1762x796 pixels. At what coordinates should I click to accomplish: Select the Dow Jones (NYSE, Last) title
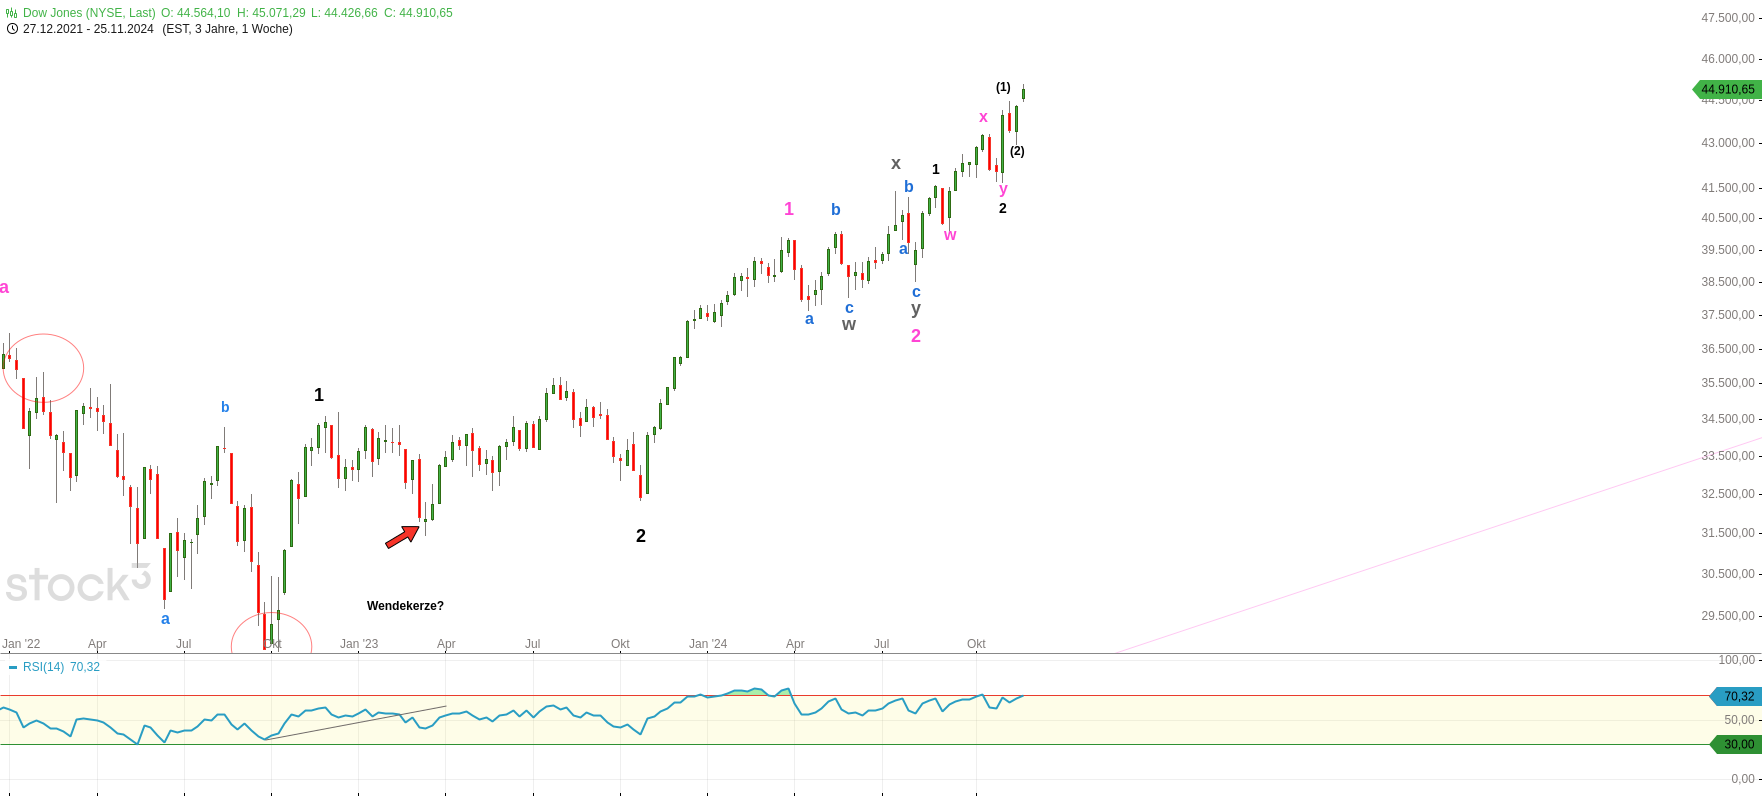tap(89, 13)
